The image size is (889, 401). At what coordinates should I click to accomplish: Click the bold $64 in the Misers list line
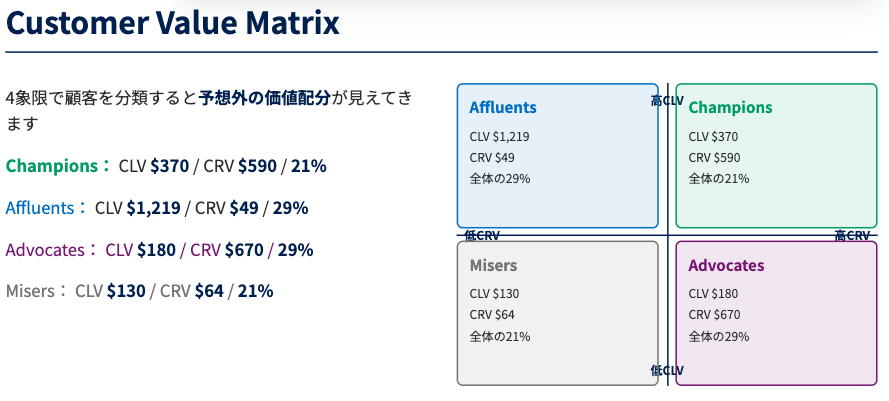tap(208, 291)
